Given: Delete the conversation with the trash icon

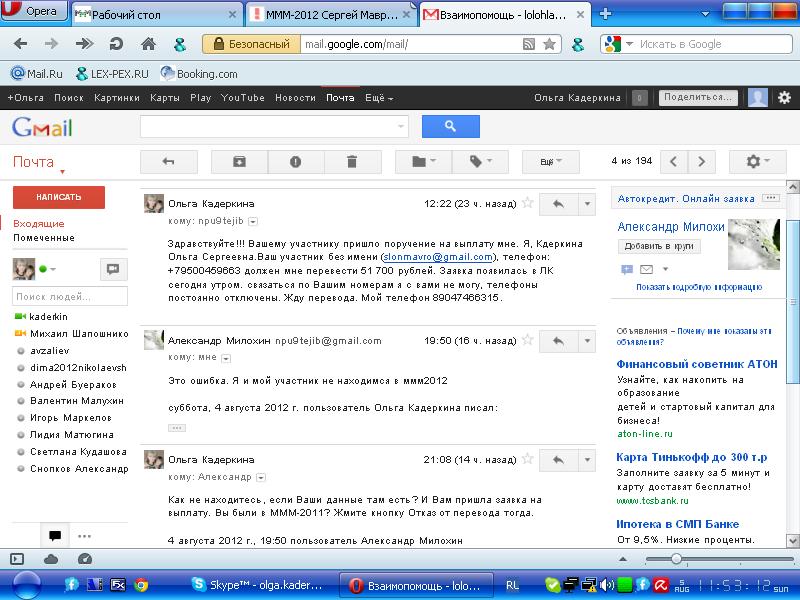Looking at the screenshot, I should click(352, 162).
